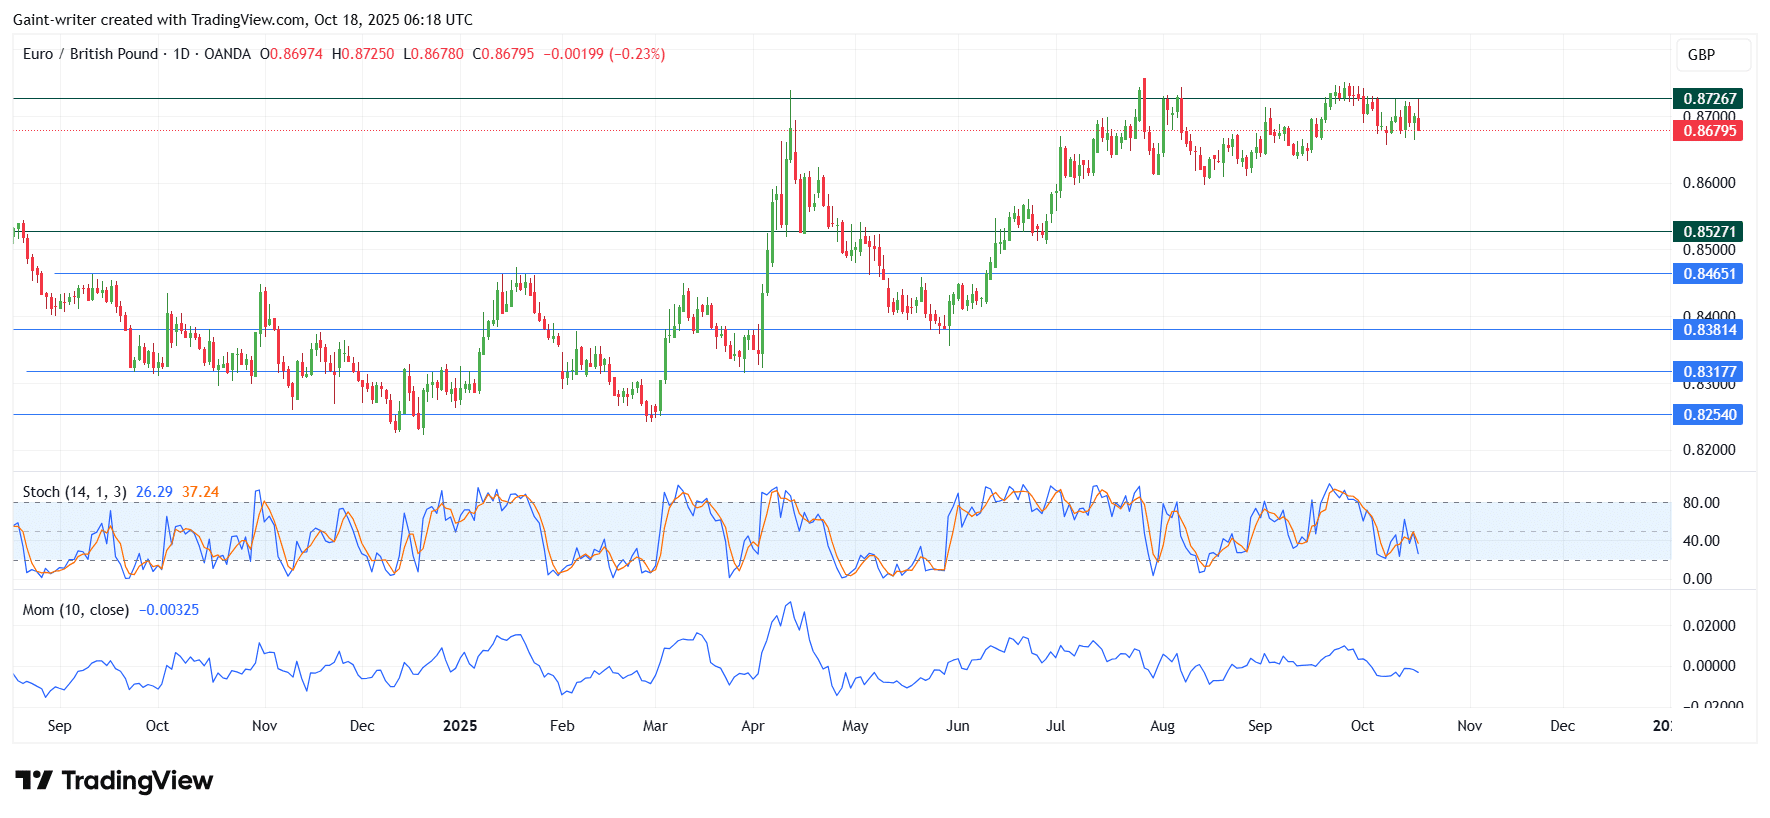Click the 0.87267 green price label
1770x818 pixels.
[1708, 98]
